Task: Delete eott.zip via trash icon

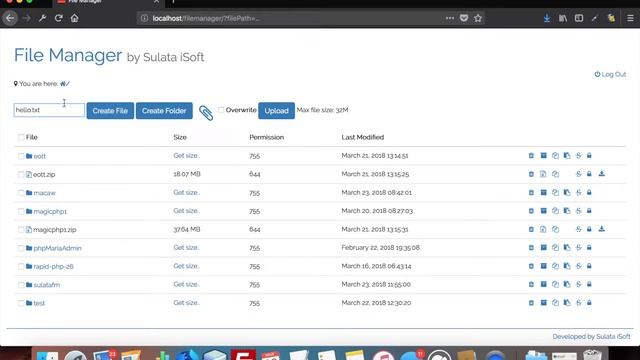Action: point(531,174)
